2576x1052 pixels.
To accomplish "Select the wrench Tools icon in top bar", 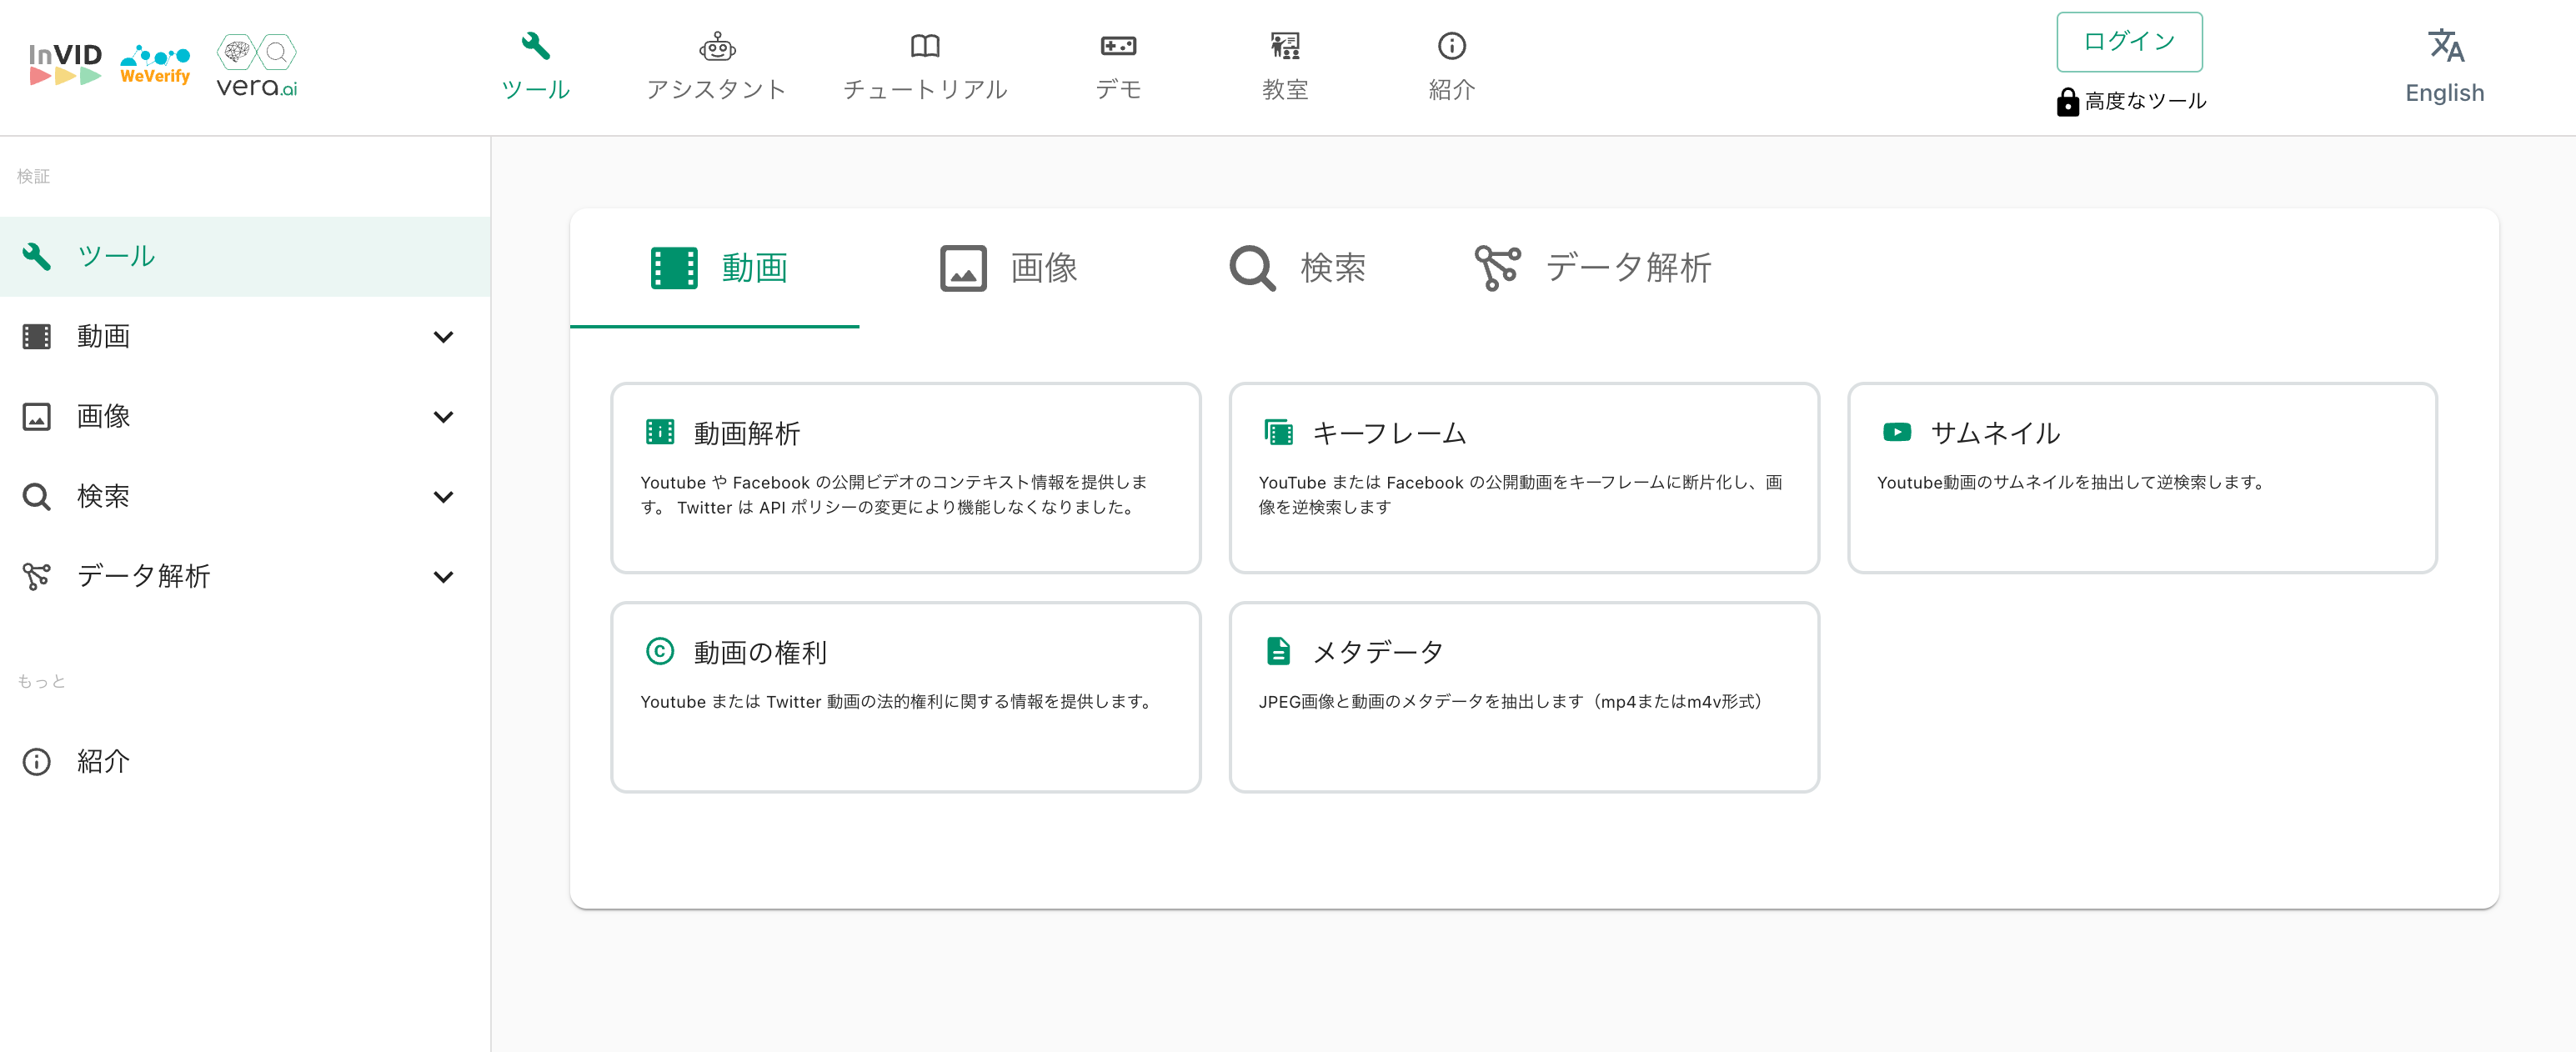I will [535, 46].
